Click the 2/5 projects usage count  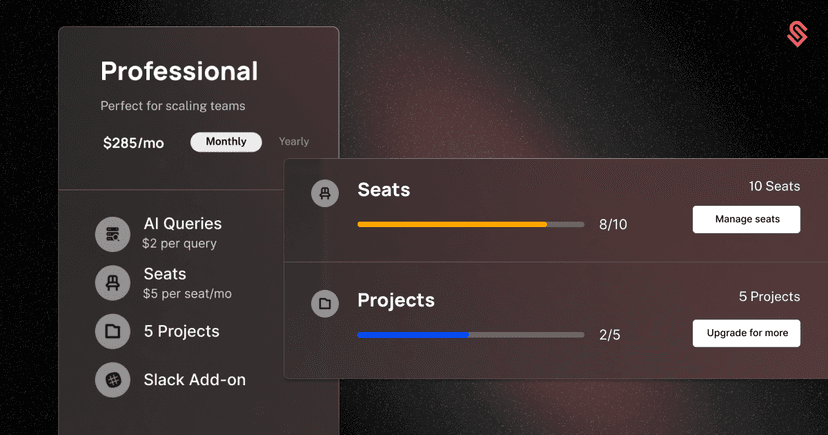pyautogui.click(x=609, y=335)
